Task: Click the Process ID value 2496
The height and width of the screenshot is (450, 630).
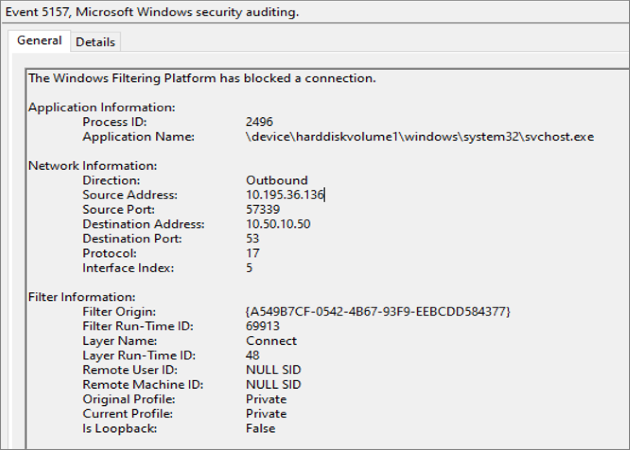Action: tap(260, 122)
